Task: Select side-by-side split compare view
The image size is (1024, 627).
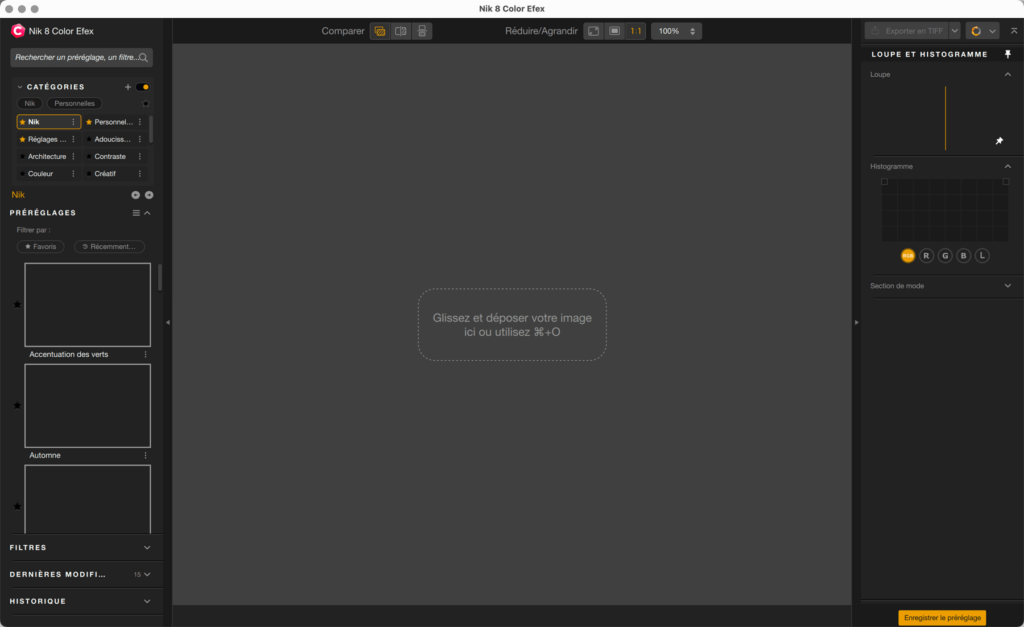Action: click(401, 31)
